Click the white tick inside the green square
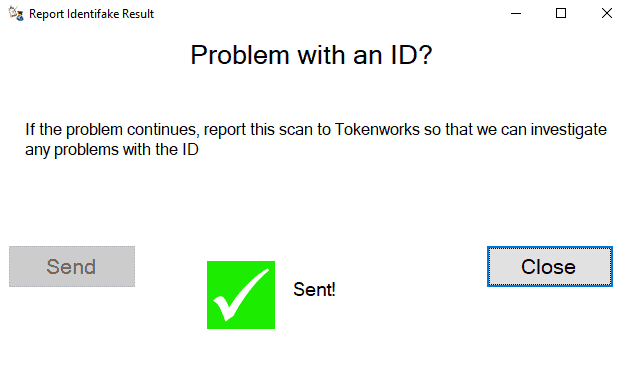This screenshot has height=383, width=630. click(241, 295)
